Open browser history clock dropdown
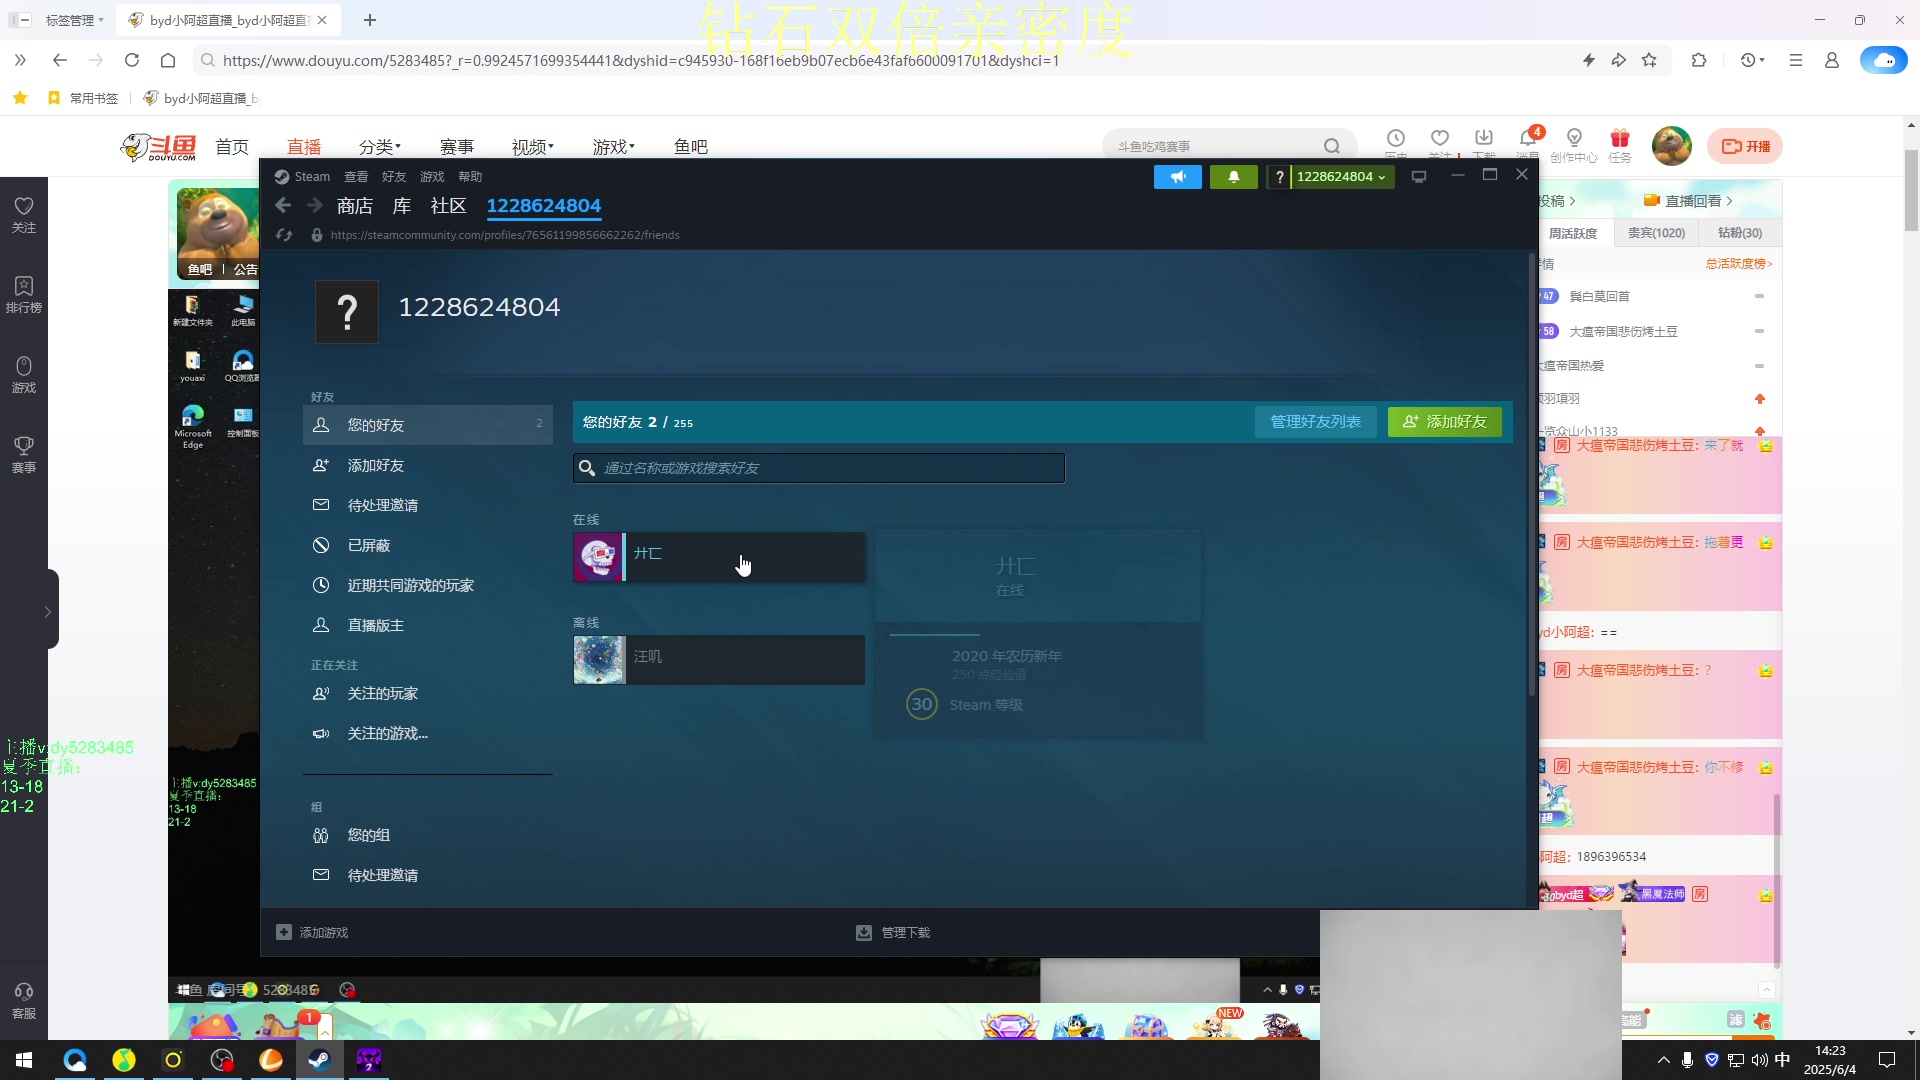Viewport: 1920px width, 1080px height. coord(1752,60)
